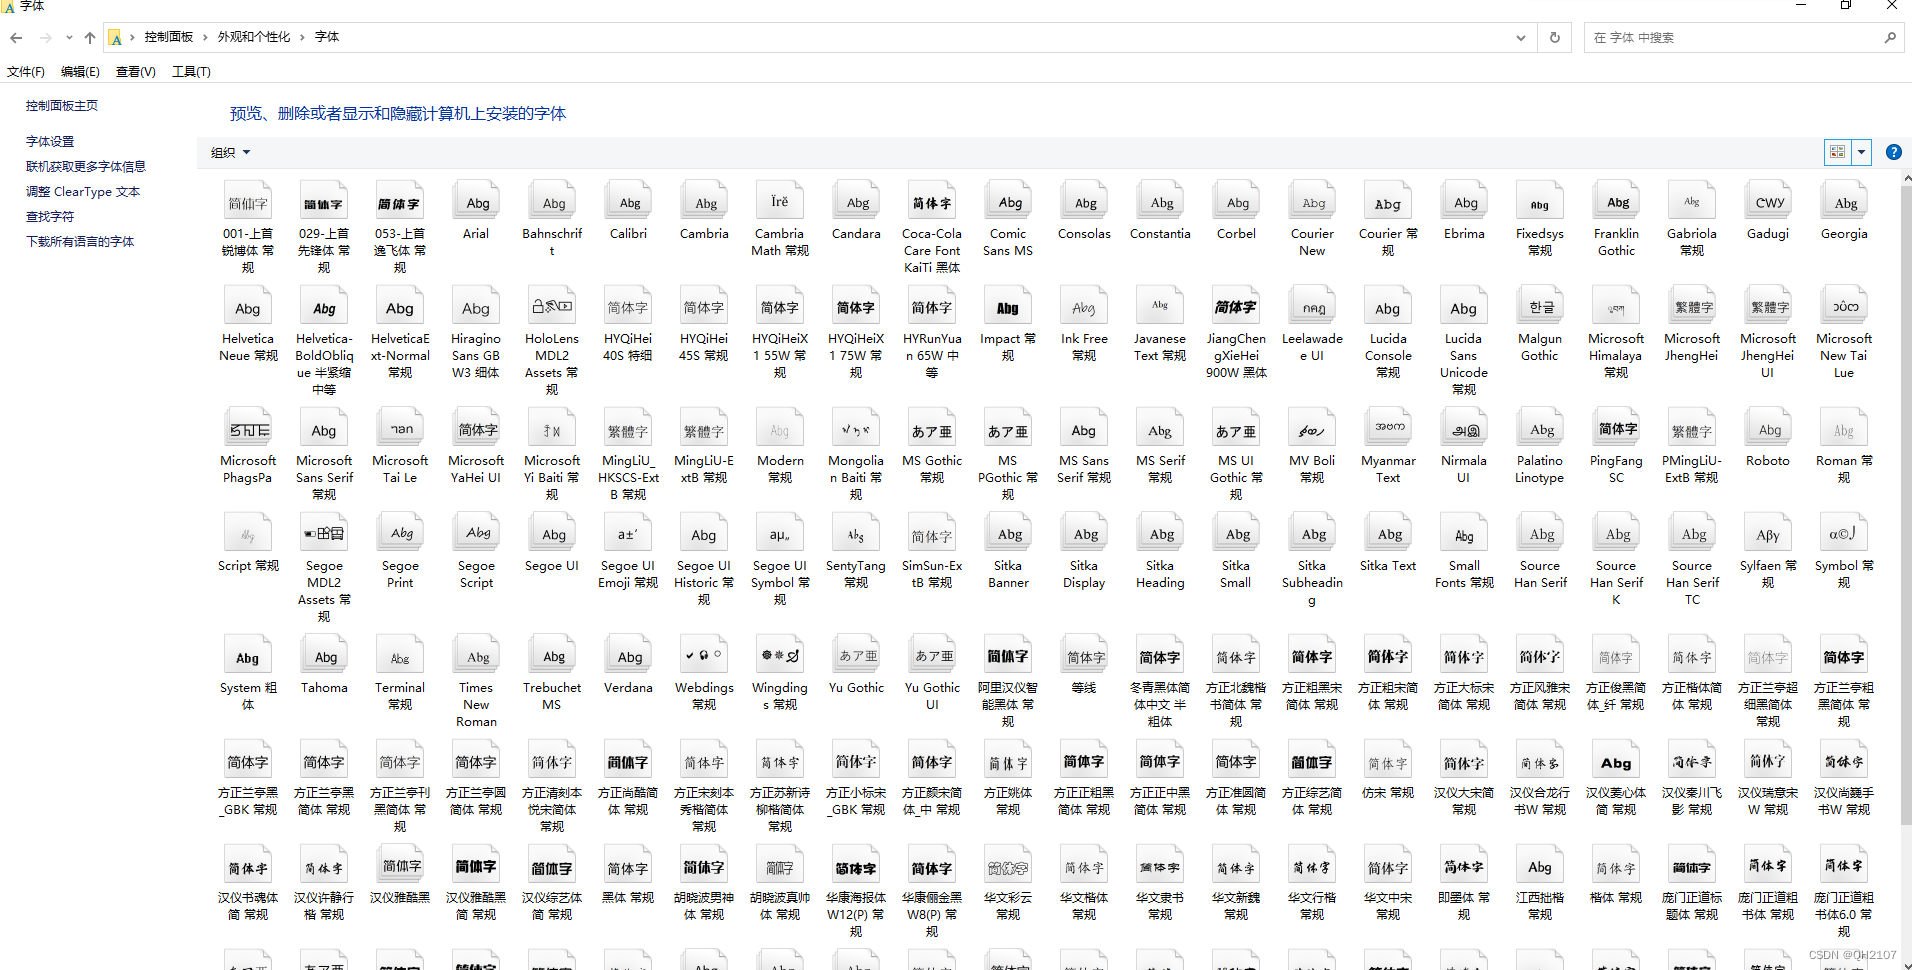This screenshot has width=1912, height=970.
Task: Open 字体设置 link
Action: pyautogui.click(x=50, y=142)
